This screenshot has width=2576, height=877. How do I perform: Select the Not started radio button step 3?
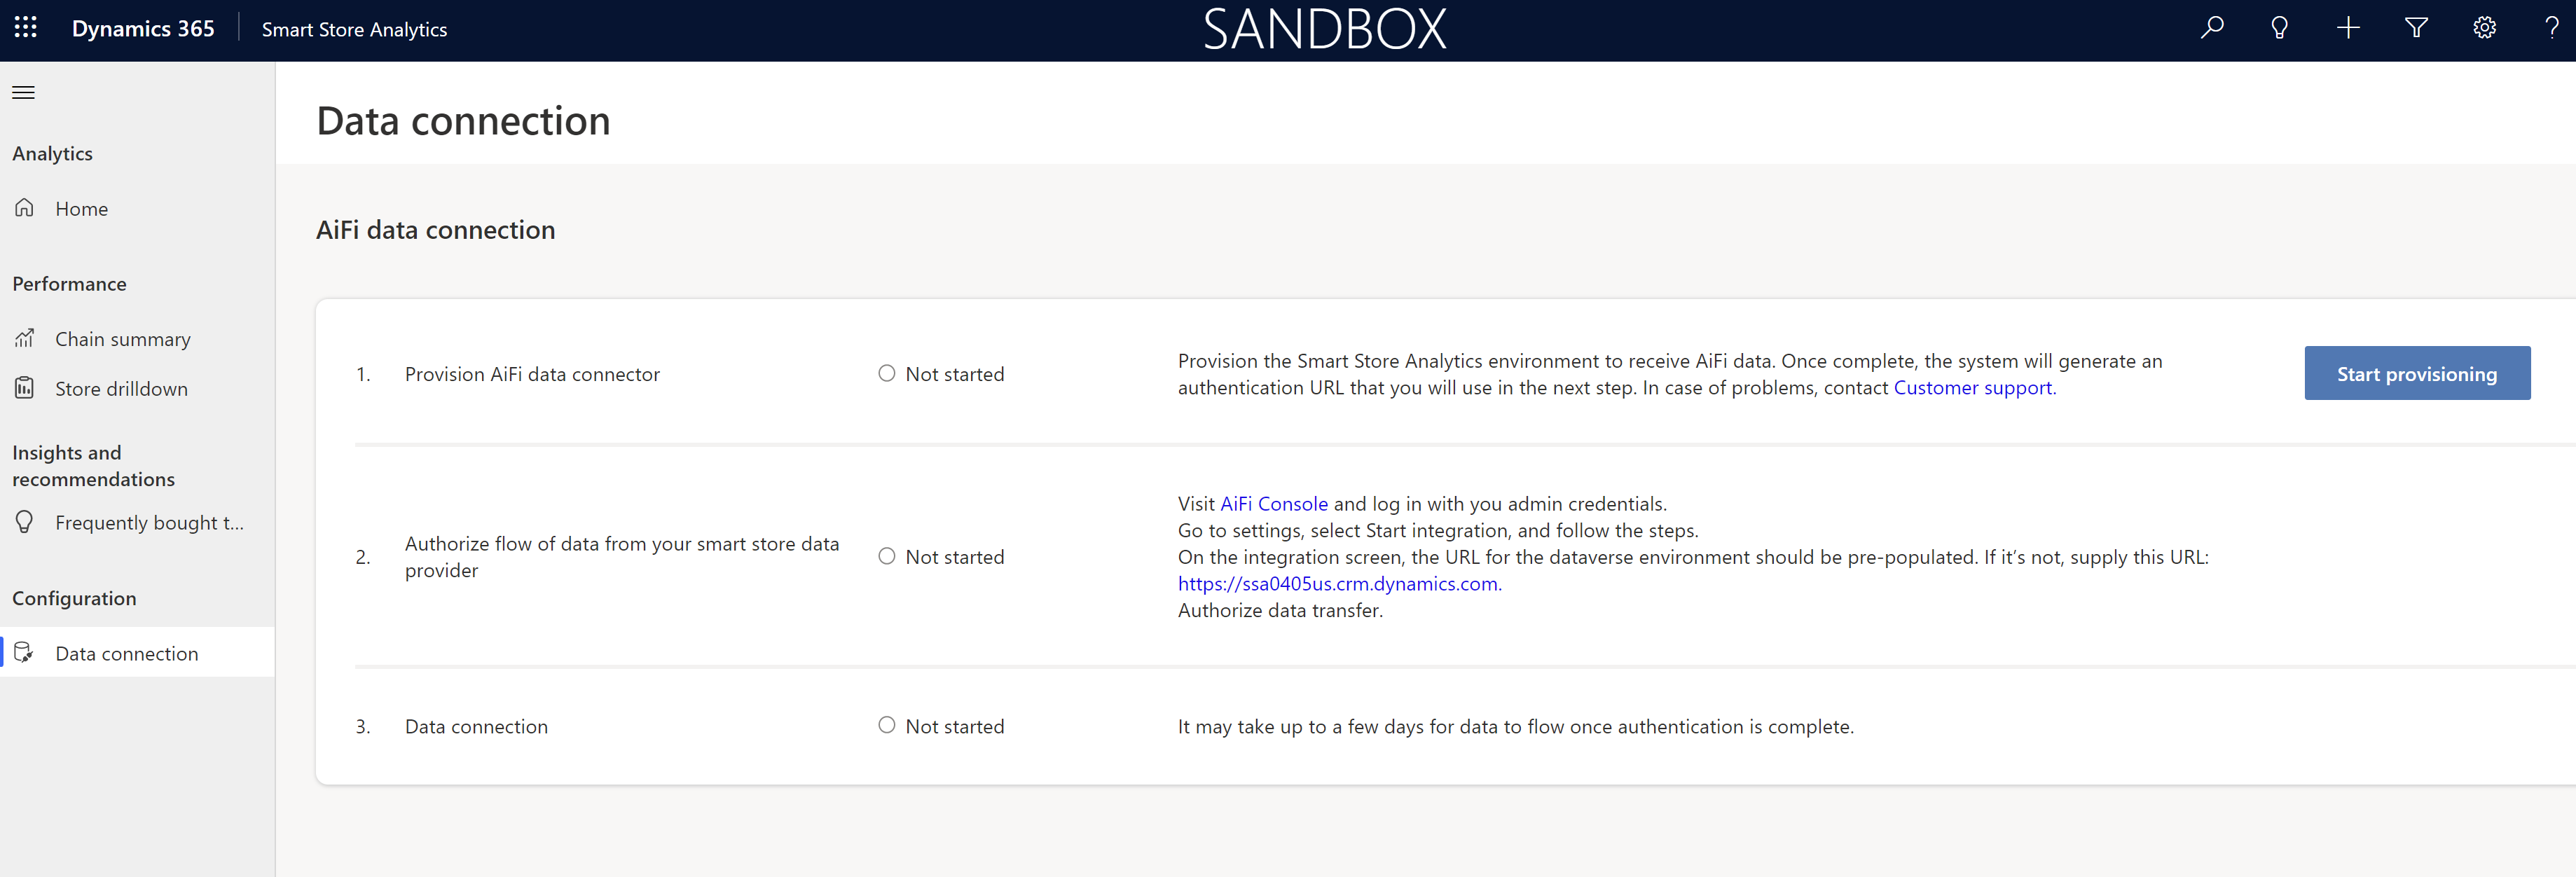coord(886,724)
